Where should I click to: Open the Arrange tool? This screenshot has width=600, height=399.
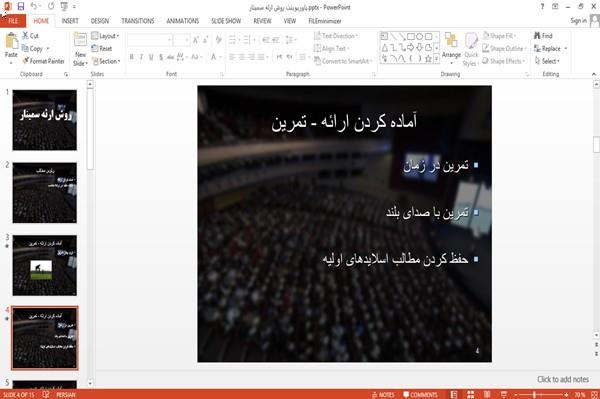pos(451,47)
